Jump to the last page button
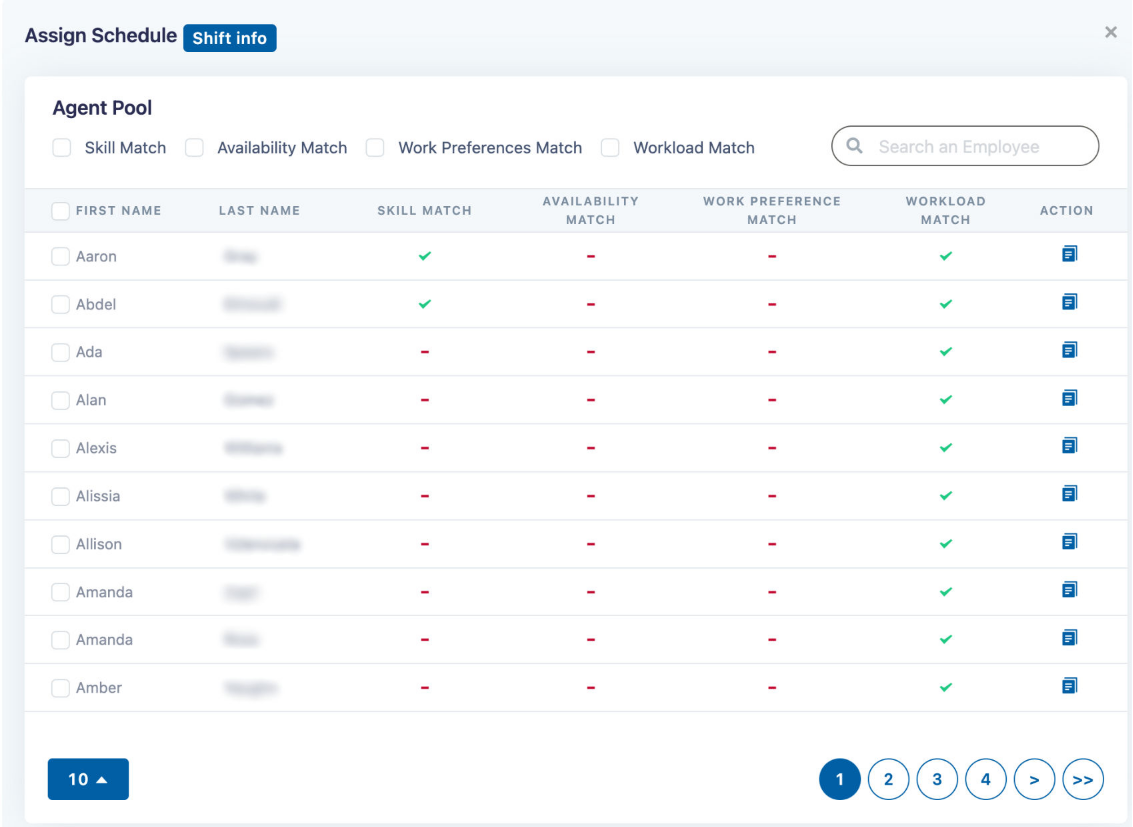This screenshot has width=1133, height=827. pyautogui.click(x=1083, y=780)
